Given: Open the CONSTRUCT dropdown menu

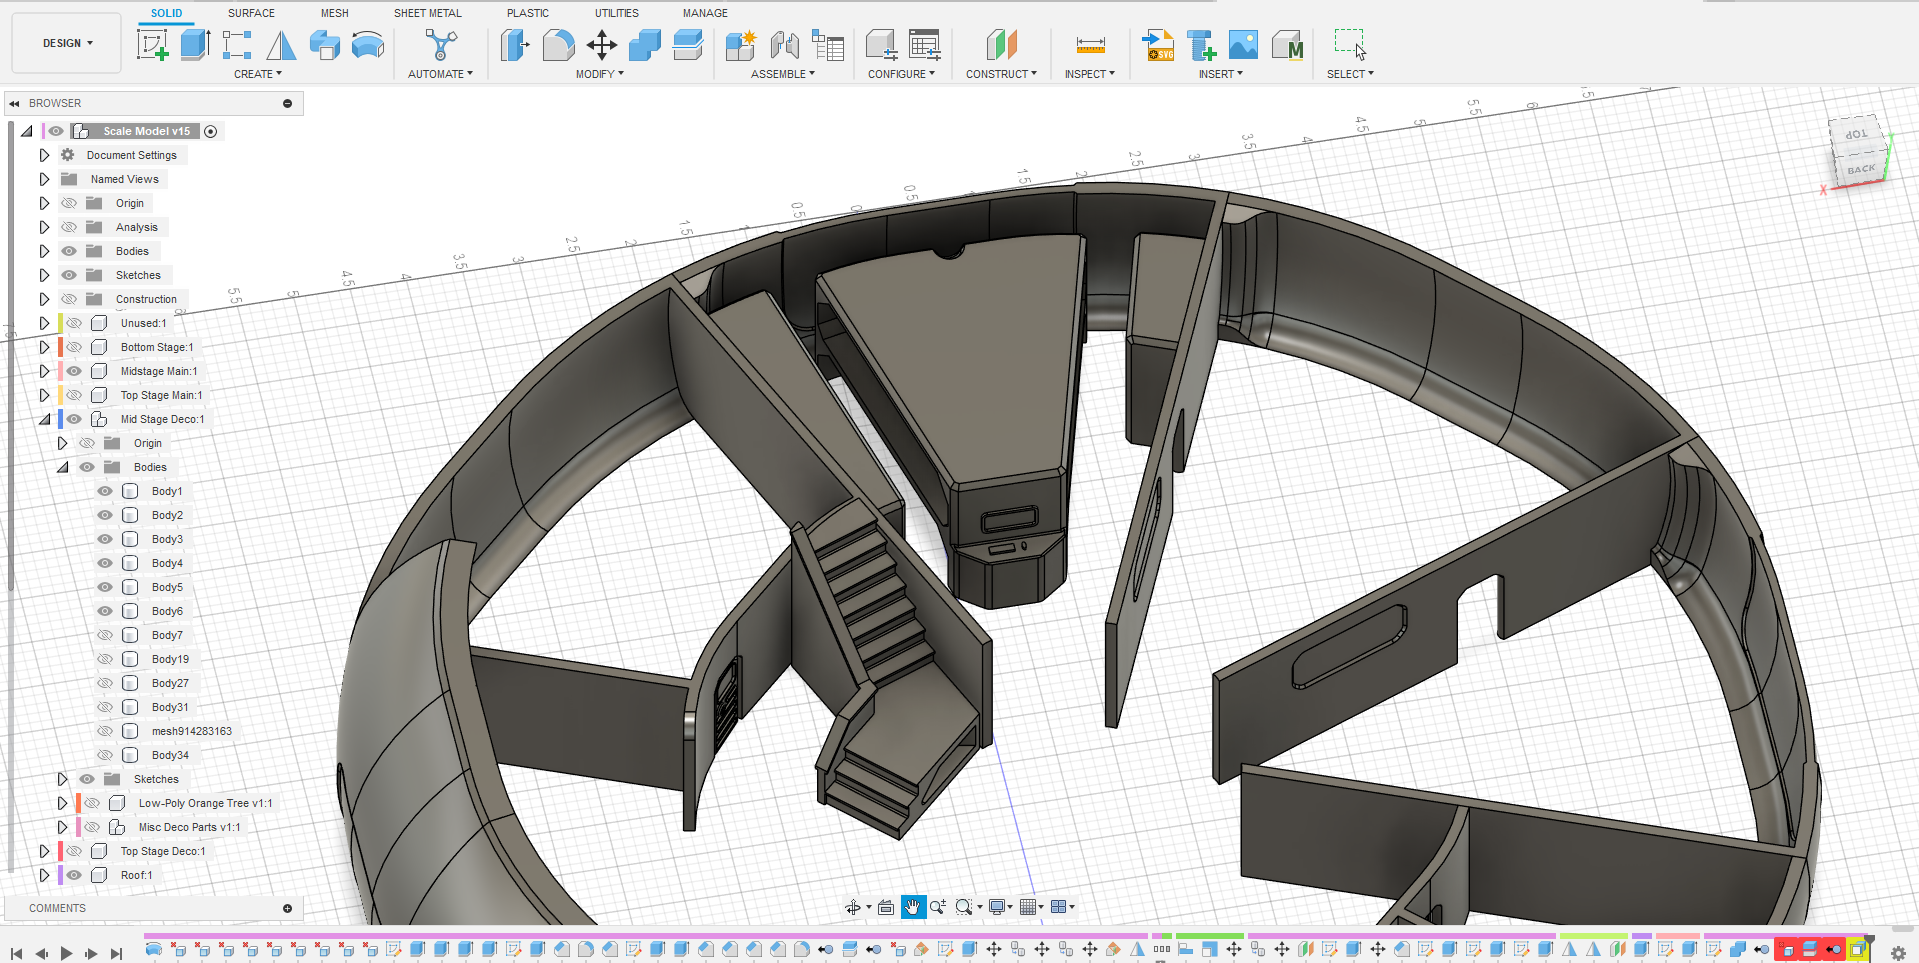Looking at the screenshot, I should 1001,74.
